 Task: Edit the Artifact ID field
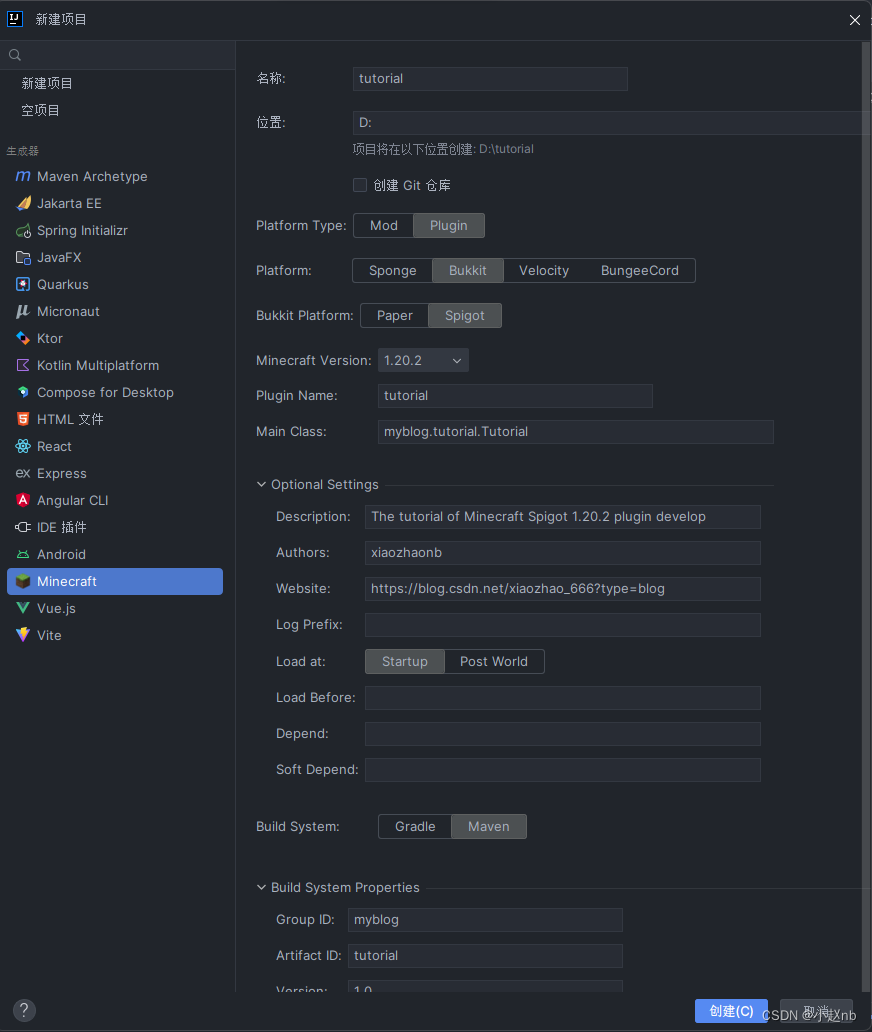pos(485,956)
